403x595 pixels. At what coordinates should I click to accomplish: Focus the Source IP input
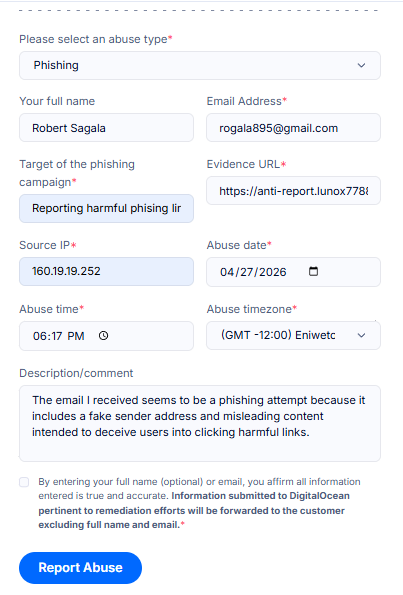pyautogui.click(x=106, y=271)
